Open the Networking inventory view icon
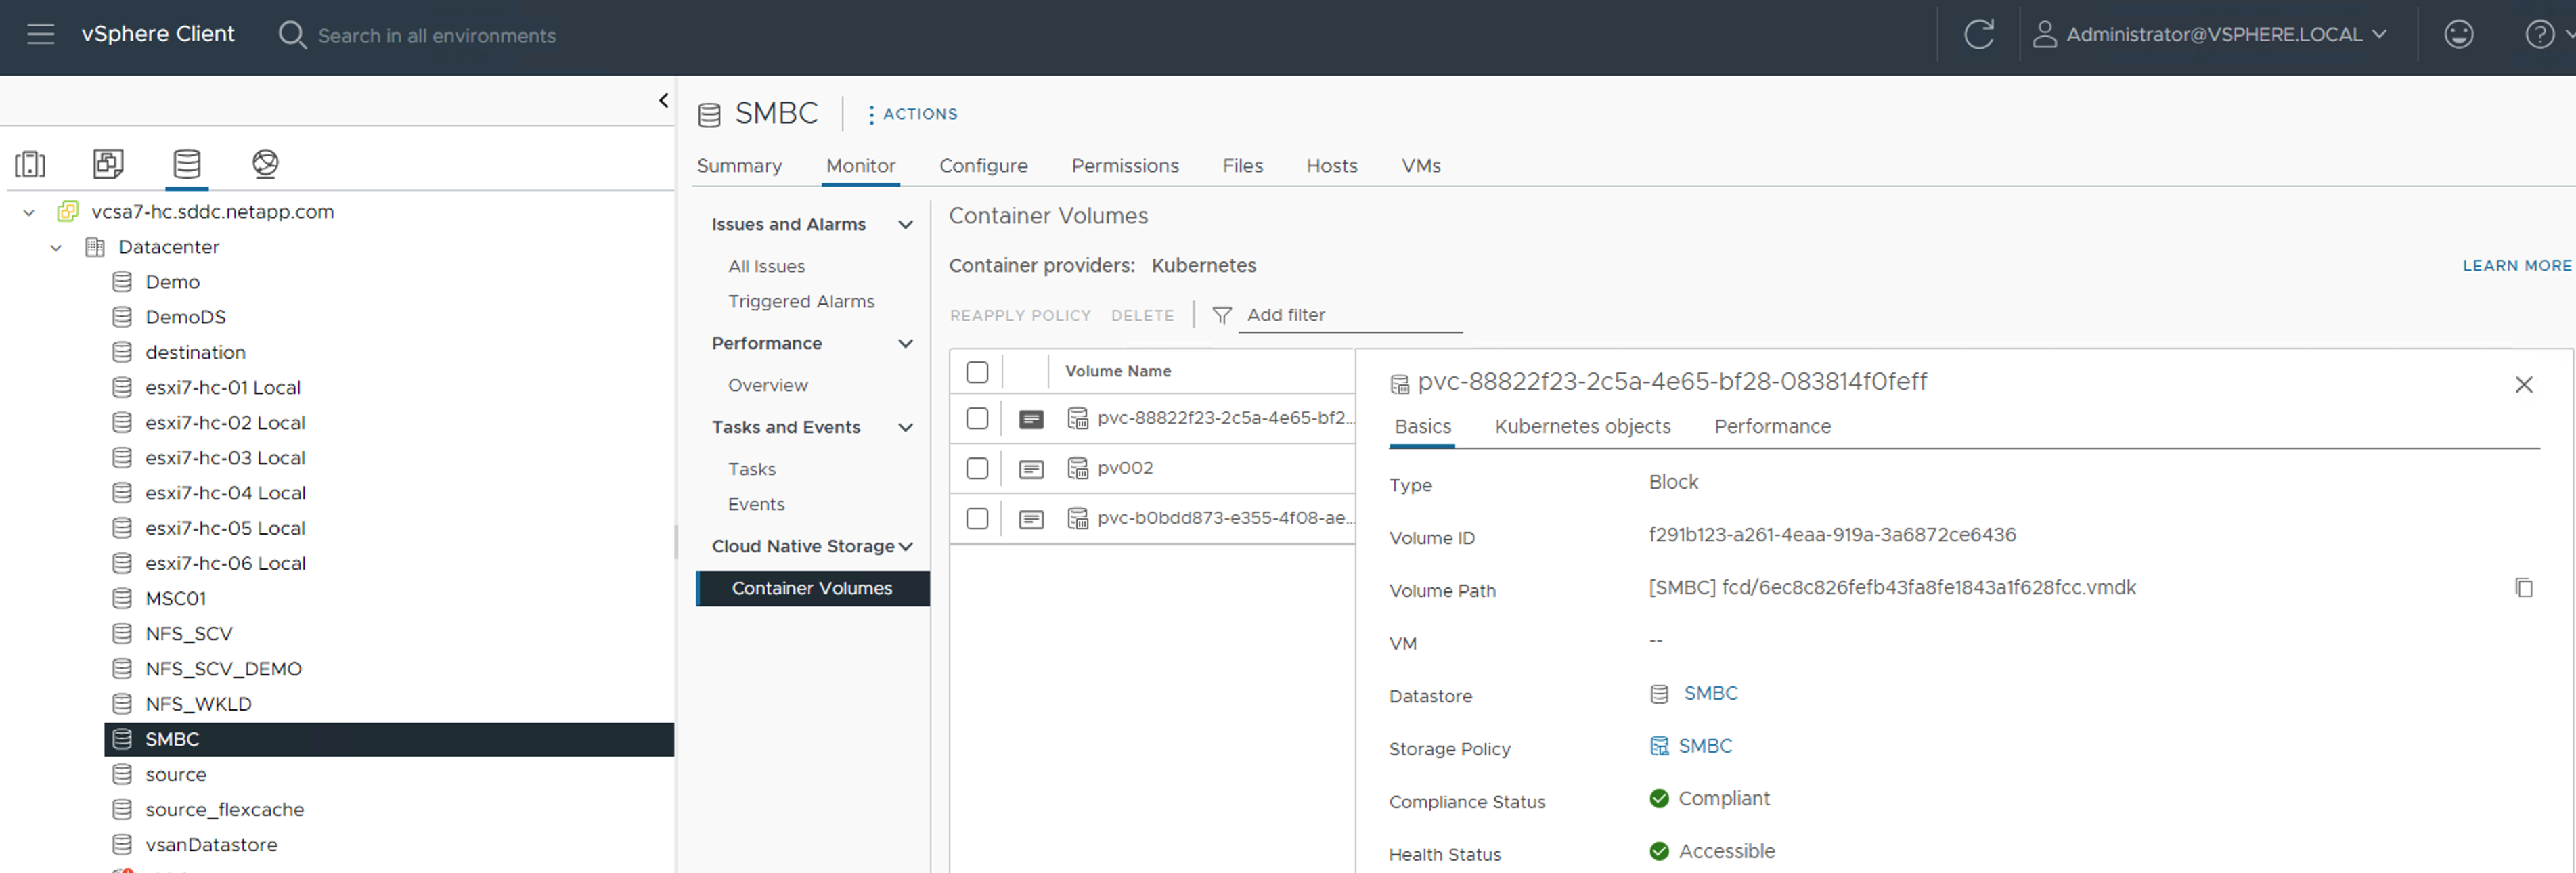Viewport: 2576px width, 873px height. [x=265, y=163]
